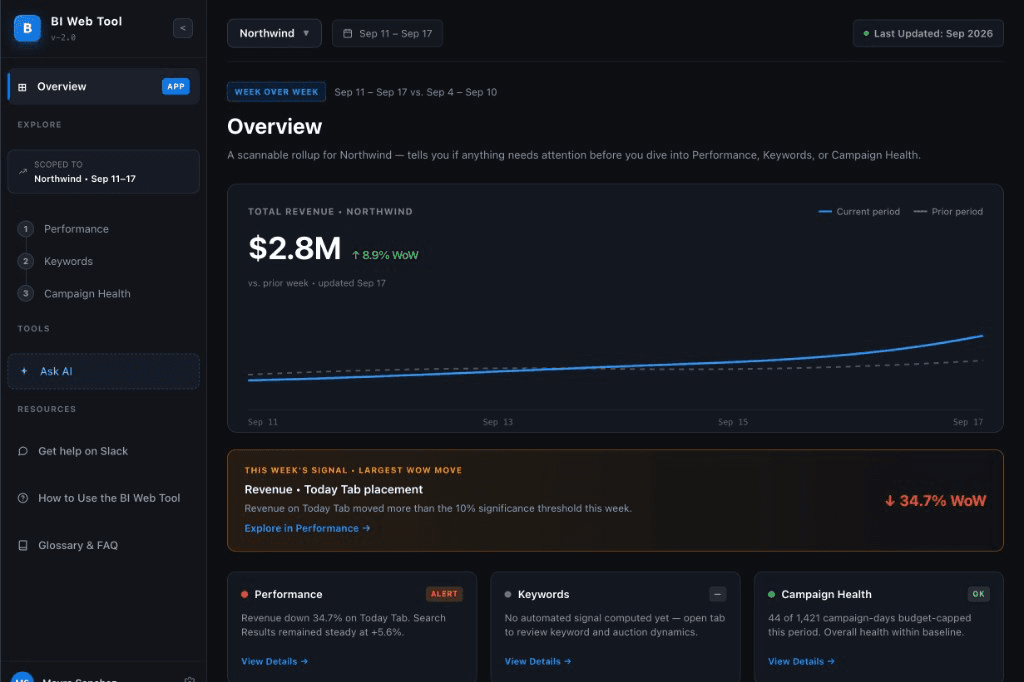
Task: Open the Sep 11 – Sep 17 date picker
Action: [x=387, y=33]
